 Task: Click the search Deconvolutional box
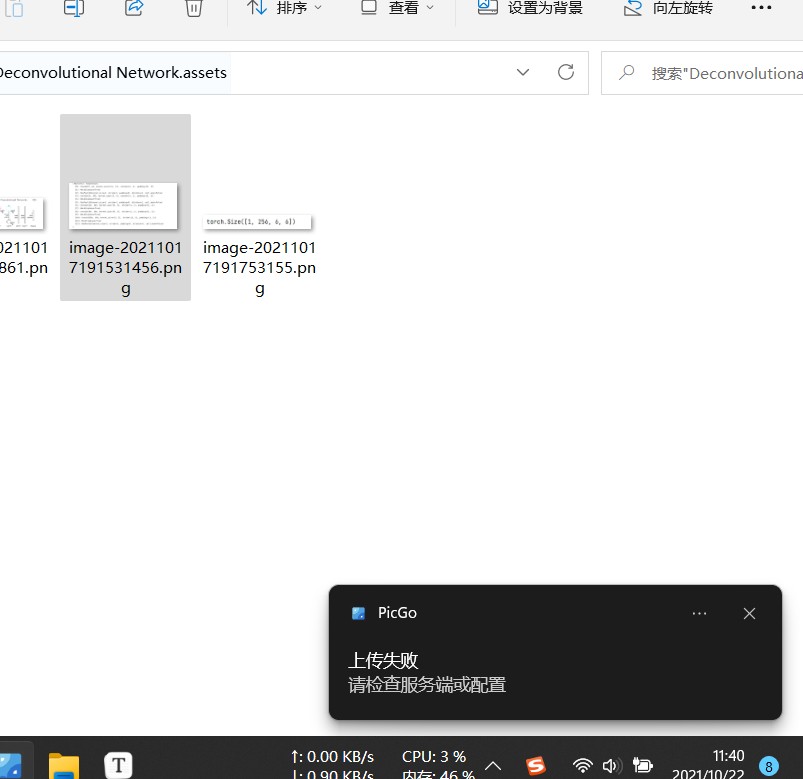[702, 73]
